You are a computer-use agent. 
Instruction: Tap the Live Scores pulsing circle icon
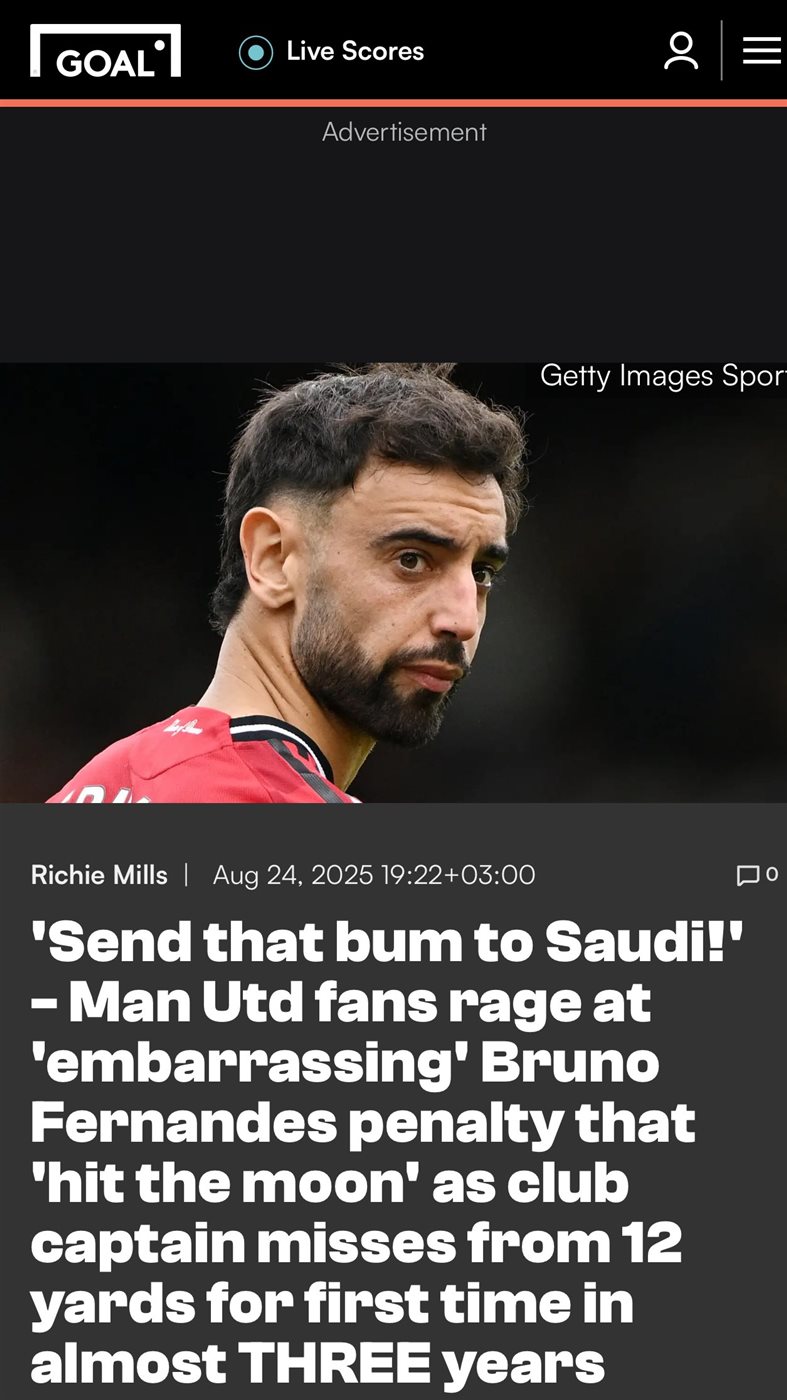point(256,52)
